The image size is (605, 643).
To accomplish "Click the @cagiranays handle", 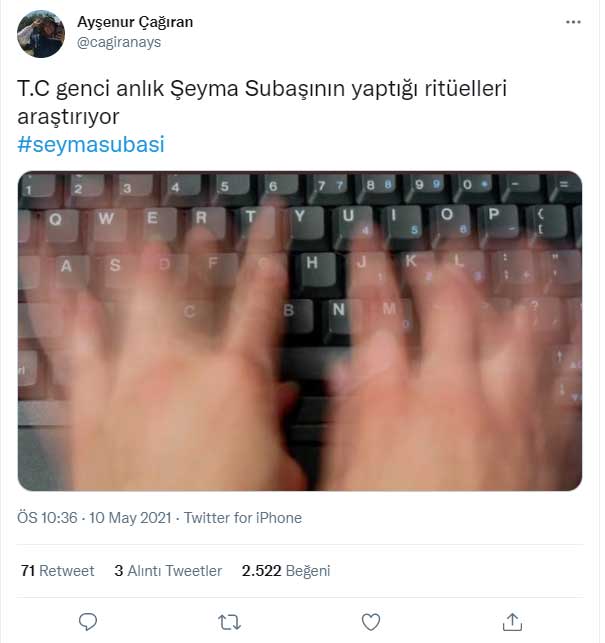I will (119, 42).
